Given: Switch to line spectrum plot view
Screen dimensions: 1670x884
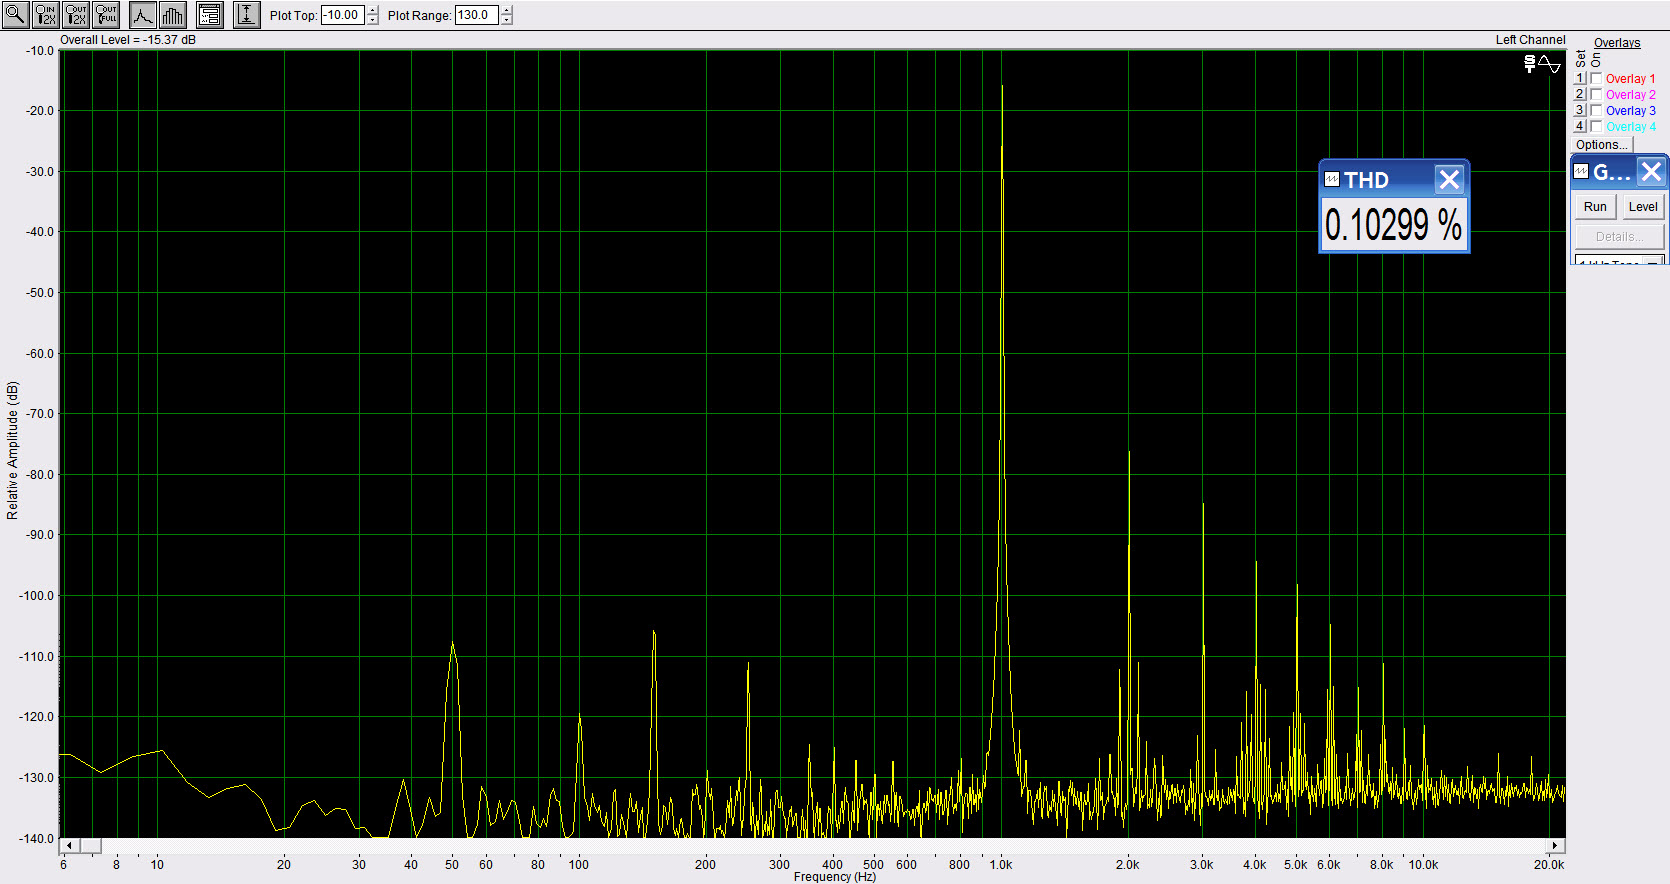Looking at the screenshot, I should click(x=143, y=15).
